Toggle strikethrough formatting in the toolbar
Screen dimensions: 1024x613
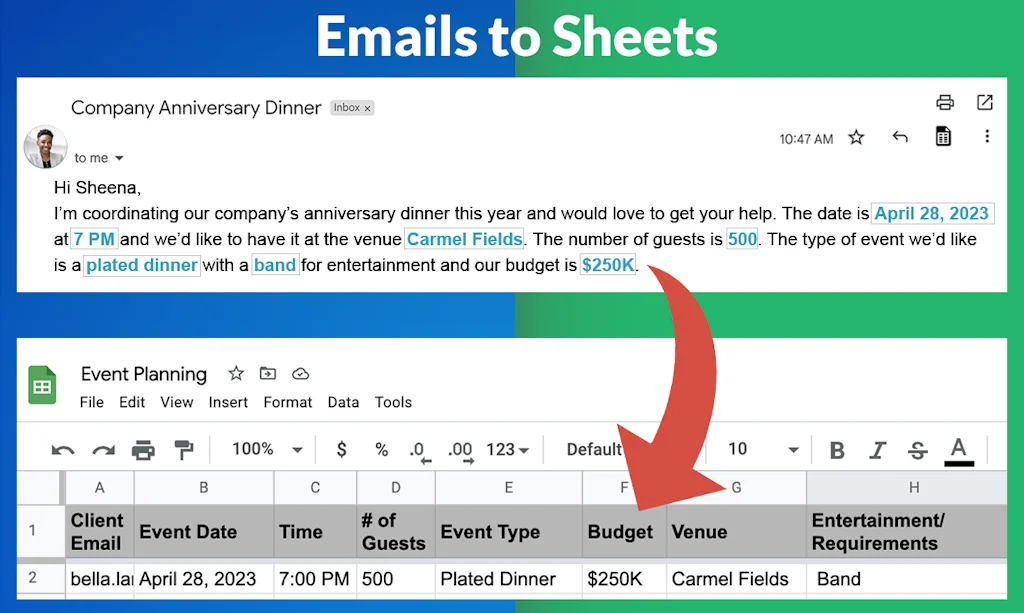coord(917,450)
